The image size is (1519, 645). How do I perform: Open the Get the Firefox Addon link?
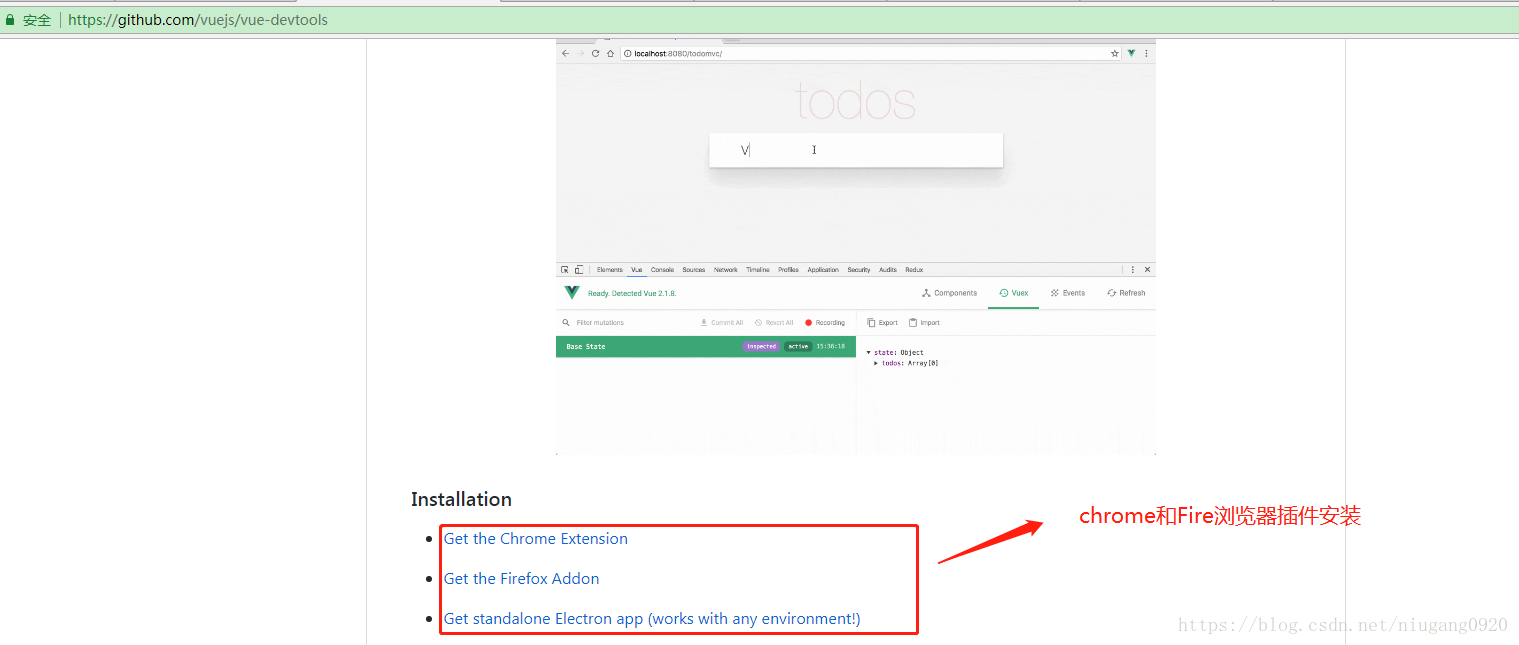522,578
